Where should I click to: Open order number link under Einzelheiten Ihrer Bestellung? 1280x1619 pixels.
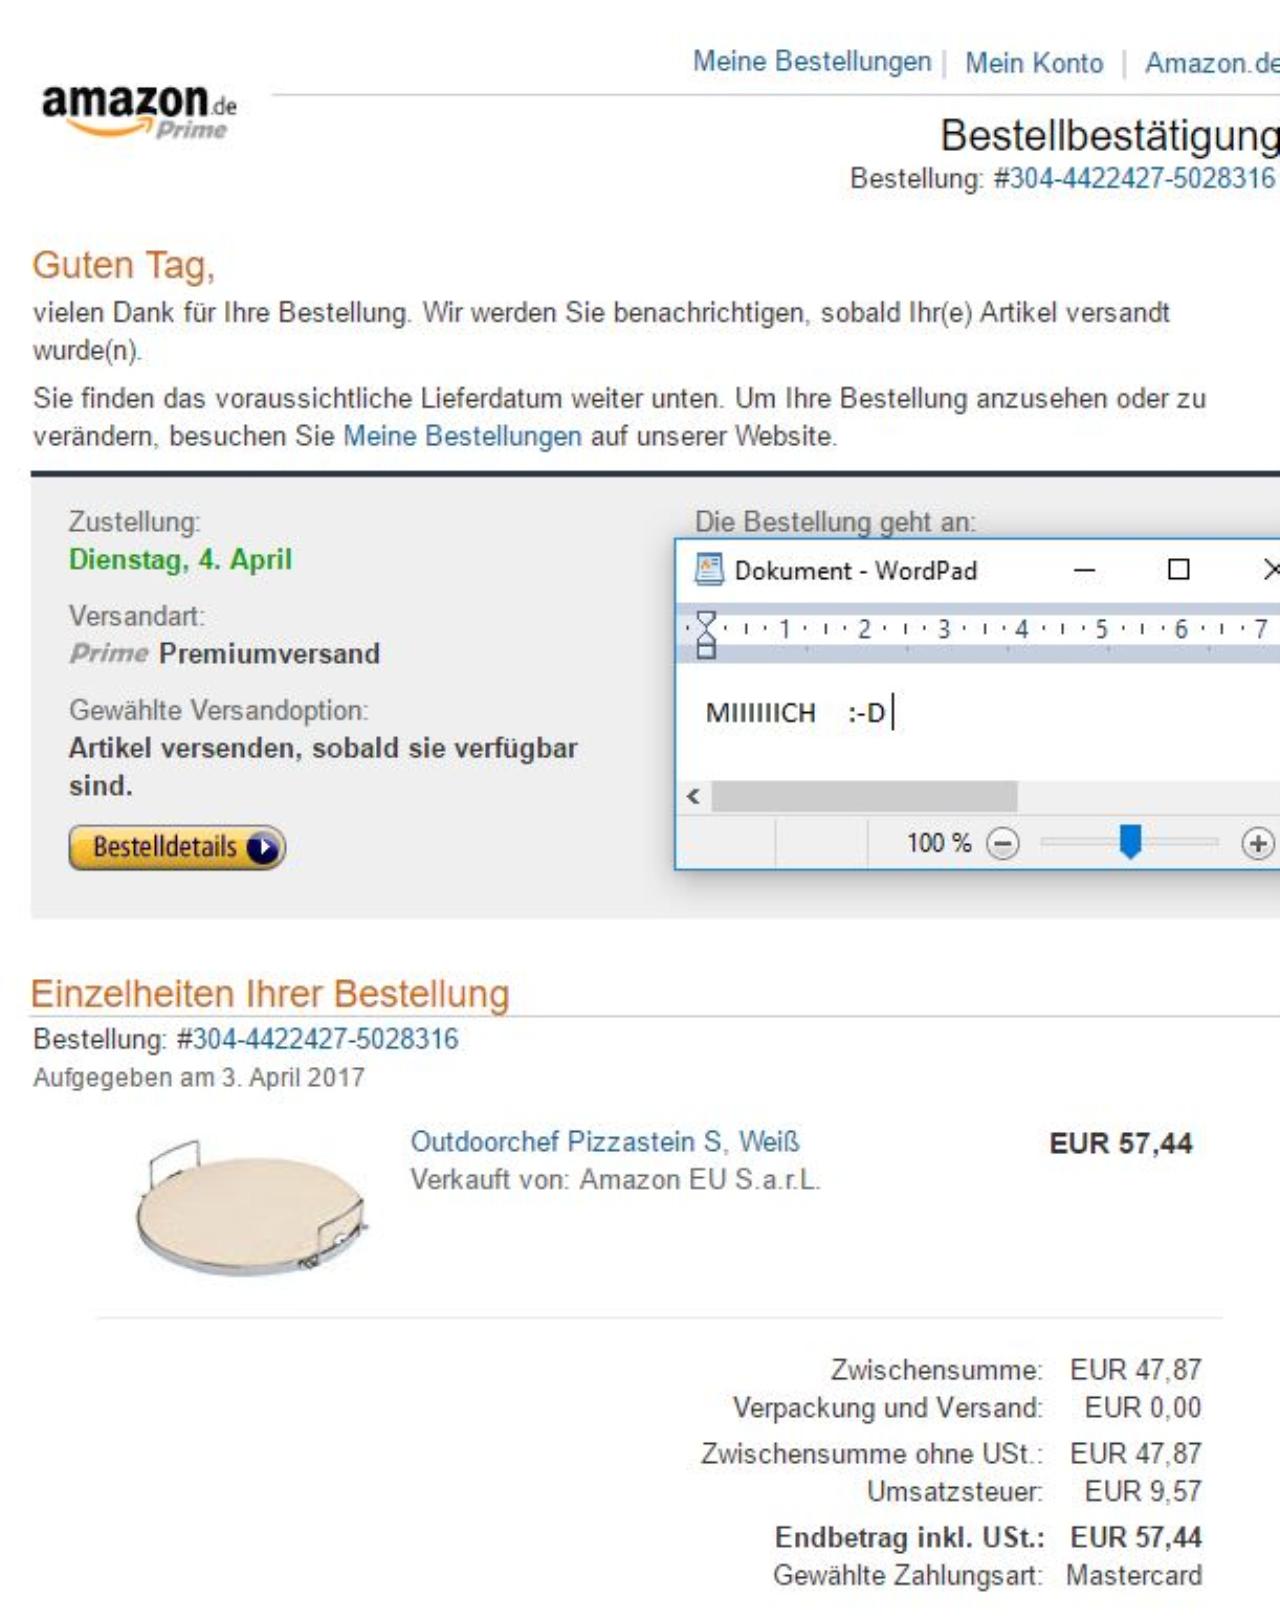click(325, 1039)
